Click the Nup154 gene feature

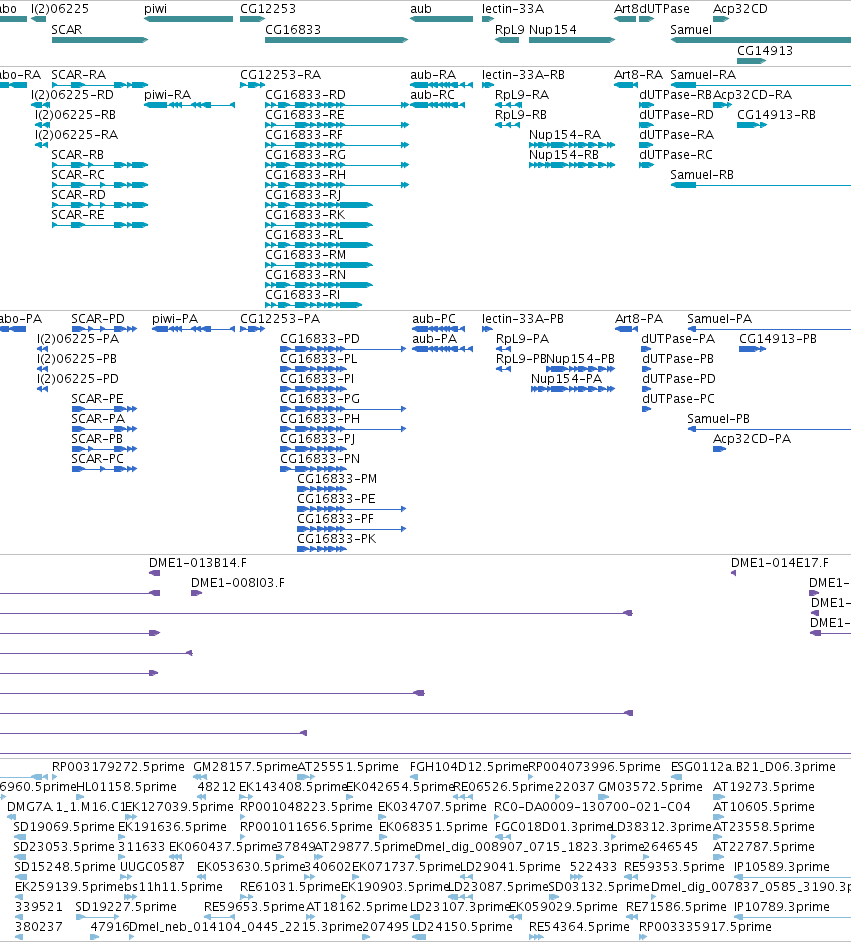click(572, 40)
